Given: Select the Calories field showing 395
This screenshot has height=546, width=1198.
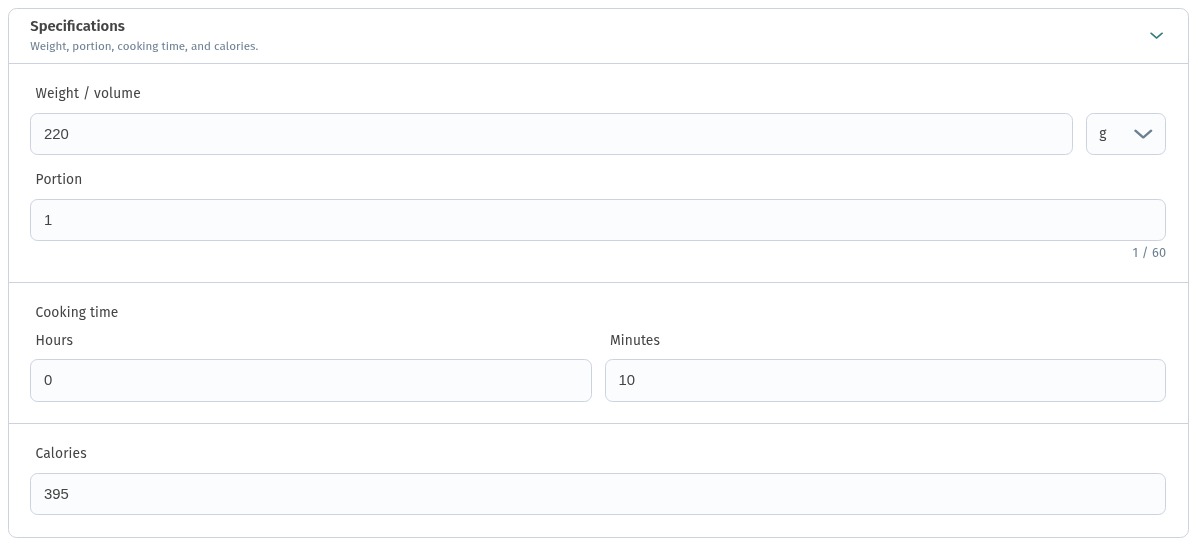Looking at the screenshot, I should (x=597, y=494).
